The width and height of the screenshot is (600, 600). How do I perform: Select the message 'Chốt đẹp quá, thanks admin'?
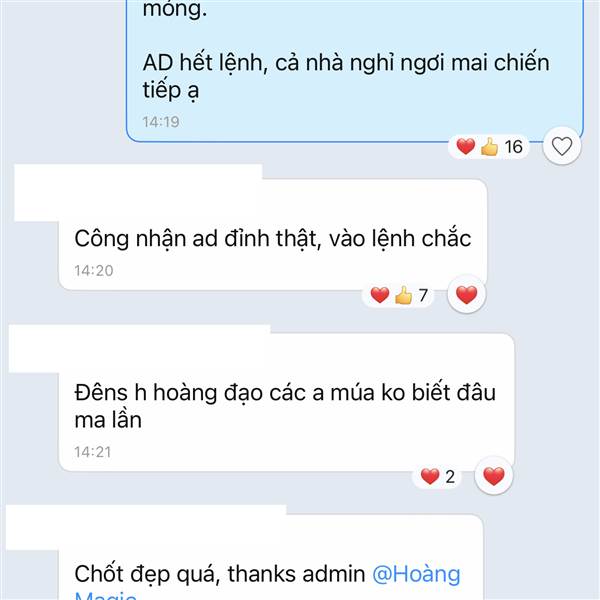click(219, 574)
